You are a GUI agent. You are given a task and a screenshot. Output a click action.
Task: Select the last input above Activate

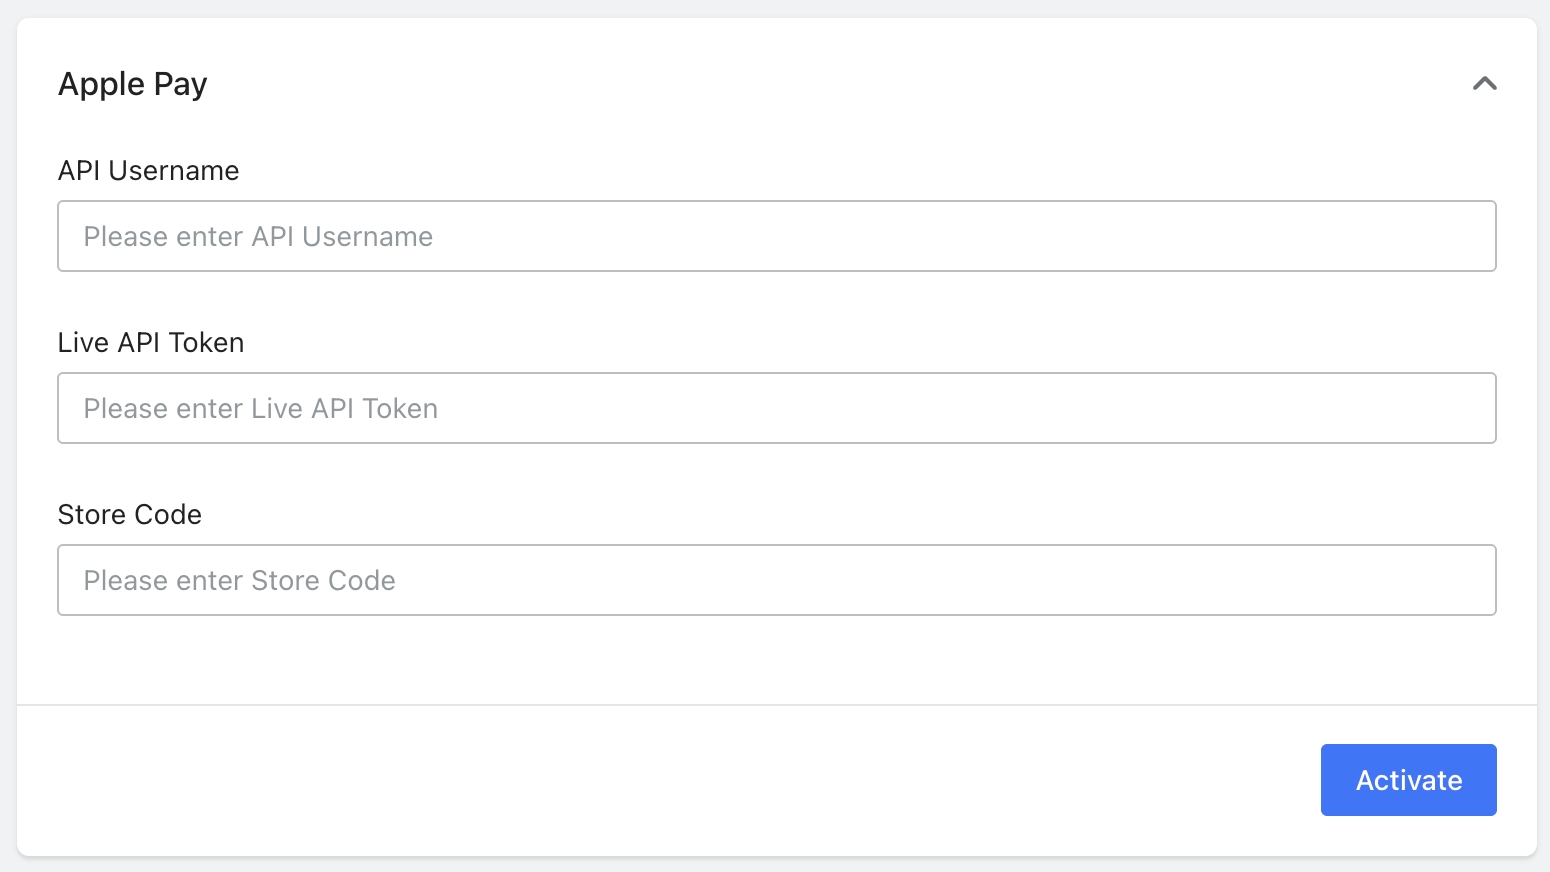(776, 580)
